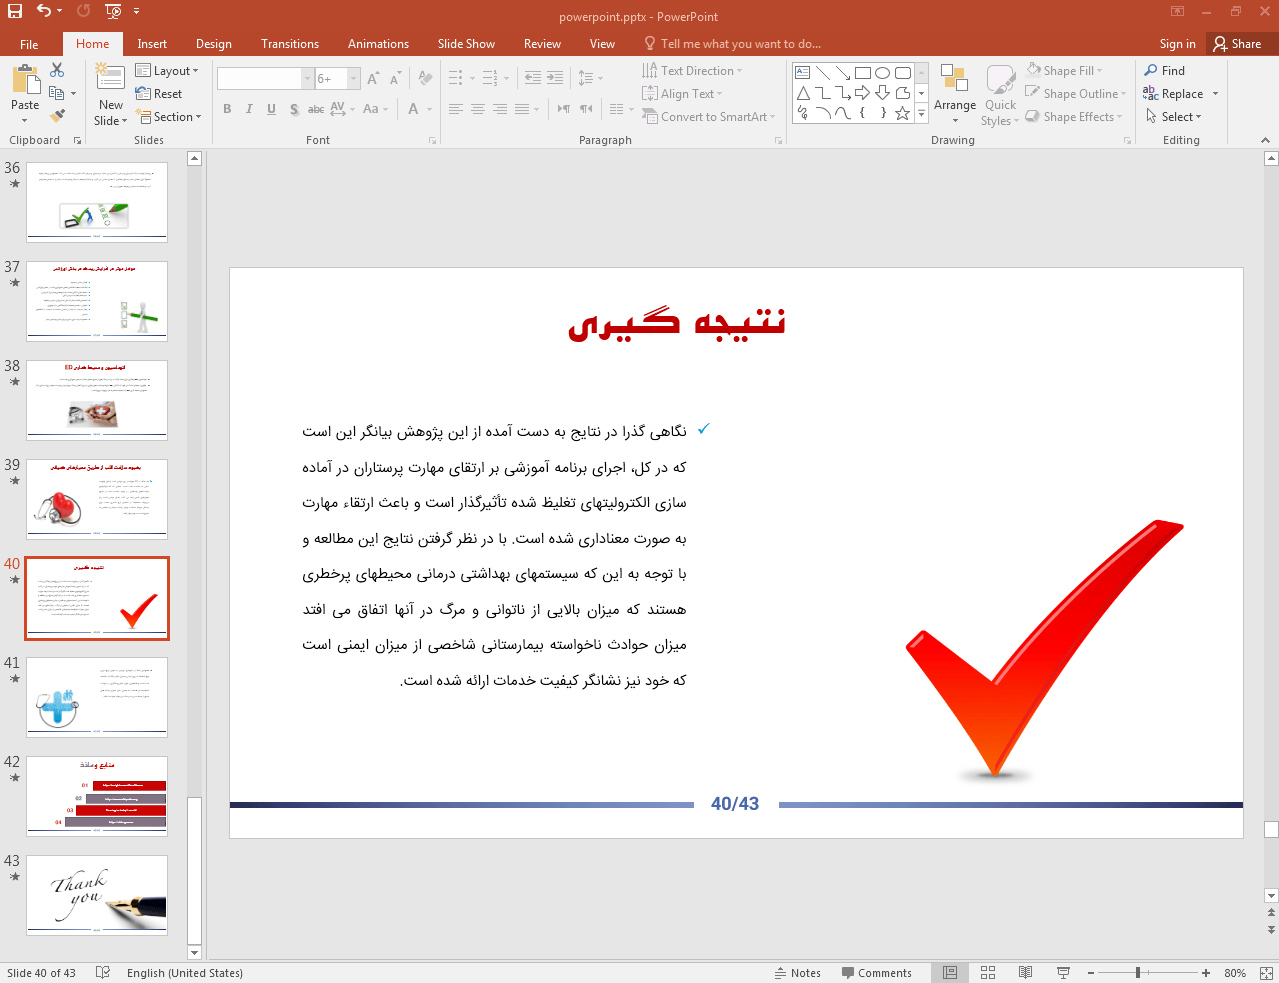Screen dimensions: 1279x983
Task: Click the Find magnifier icon
Action: click(x=1151, y=70)
